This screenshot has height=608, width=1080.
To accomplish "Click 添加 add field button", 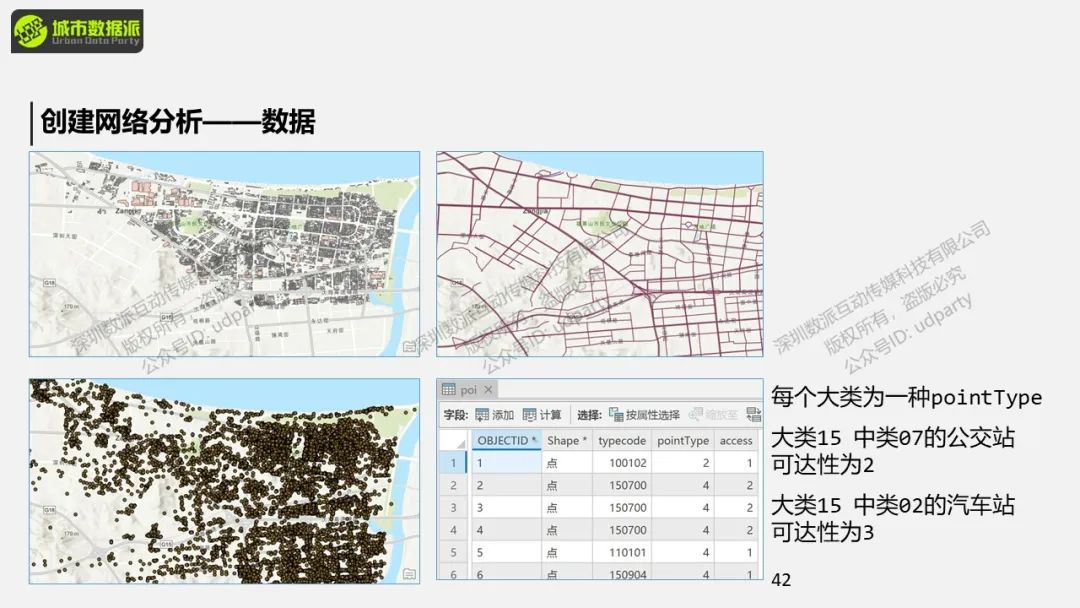I will pos(495,415).
